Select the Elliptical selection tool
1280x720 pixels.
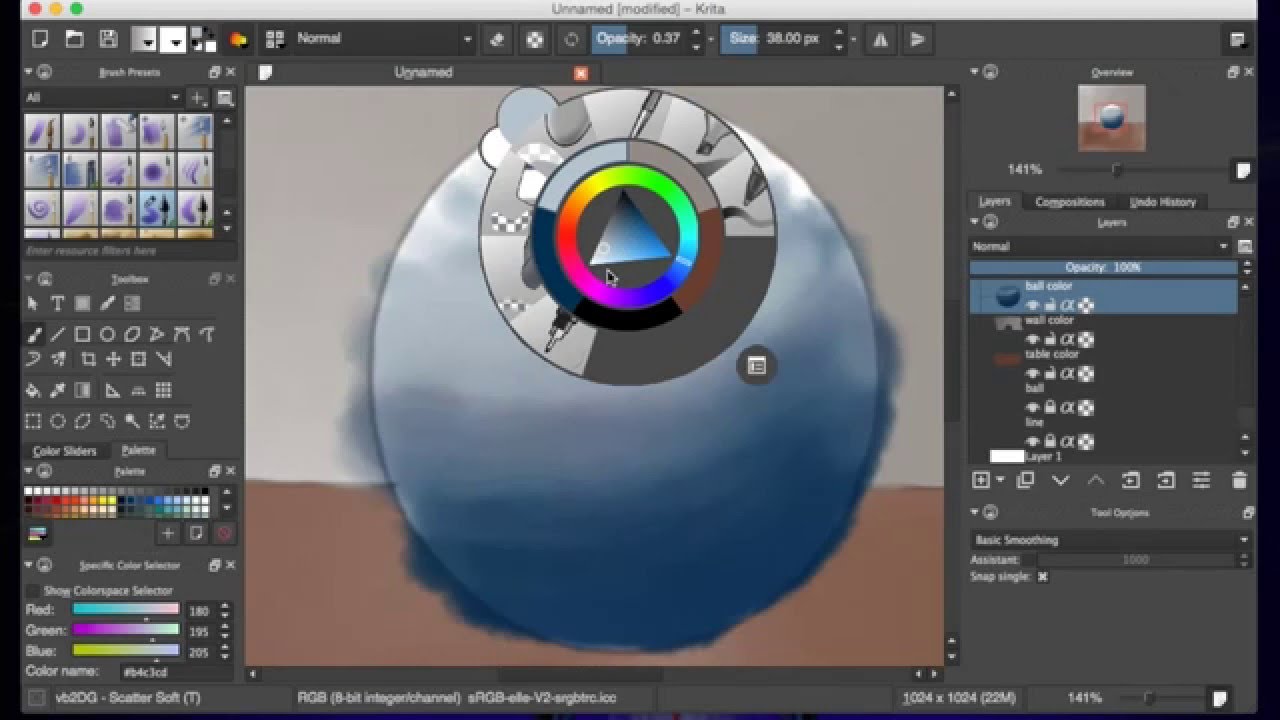pos(58,421)
